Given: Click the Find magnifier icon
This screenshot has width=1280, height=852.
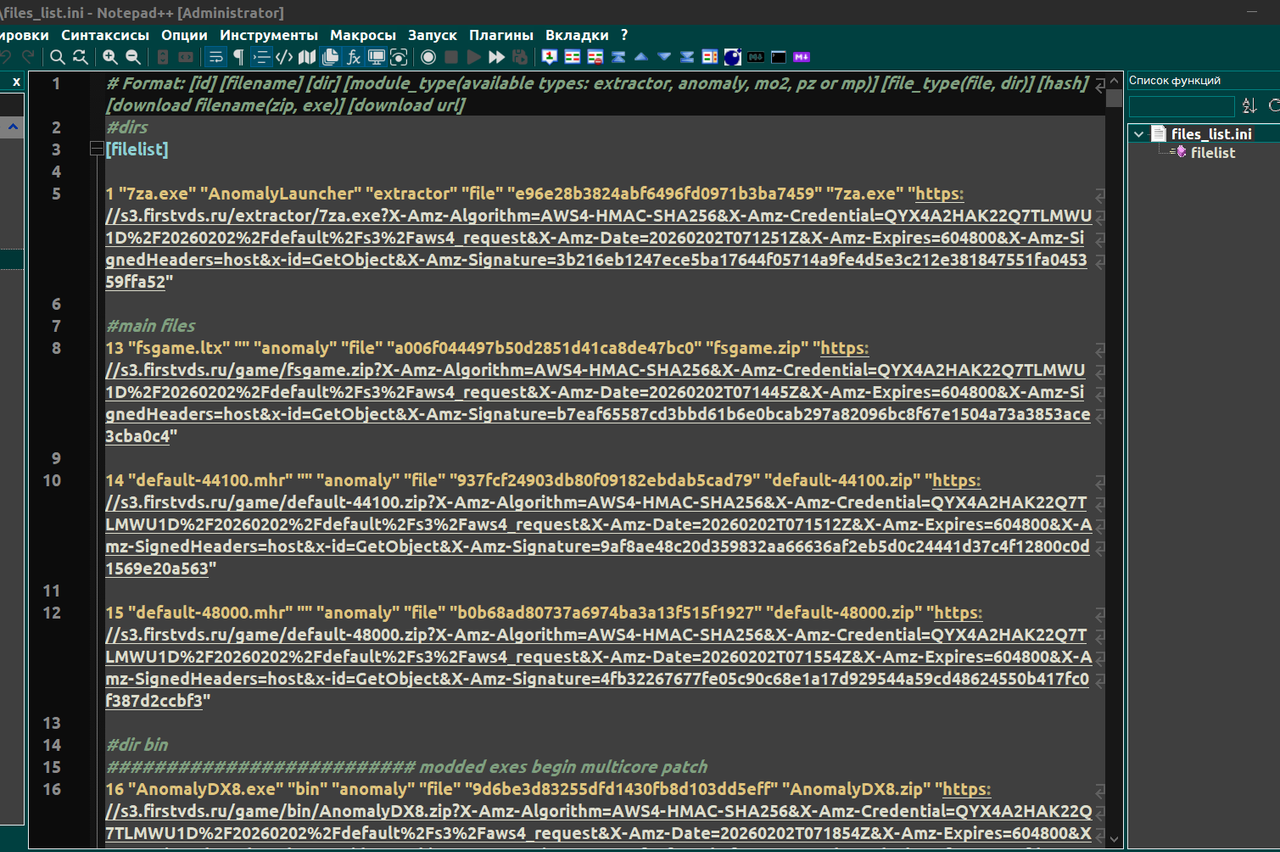Looking at the screenshot, I should click(58, 57).
